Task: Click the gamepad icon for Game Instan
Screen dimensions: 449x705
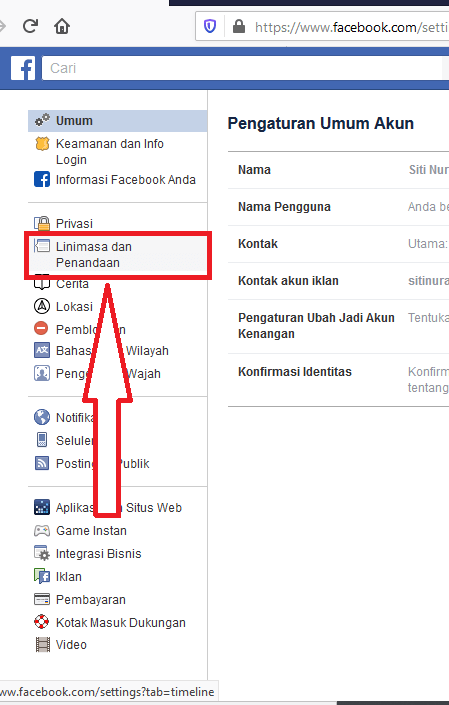Action: pyautogui.click(x=42, y=531)
